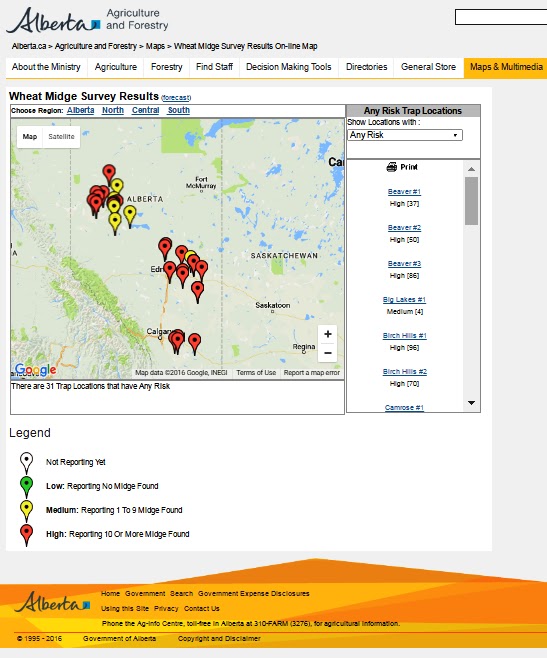The height and width of the screenshot is (658, 547).
Task: Choose the North region link
Action: (113, 110)
